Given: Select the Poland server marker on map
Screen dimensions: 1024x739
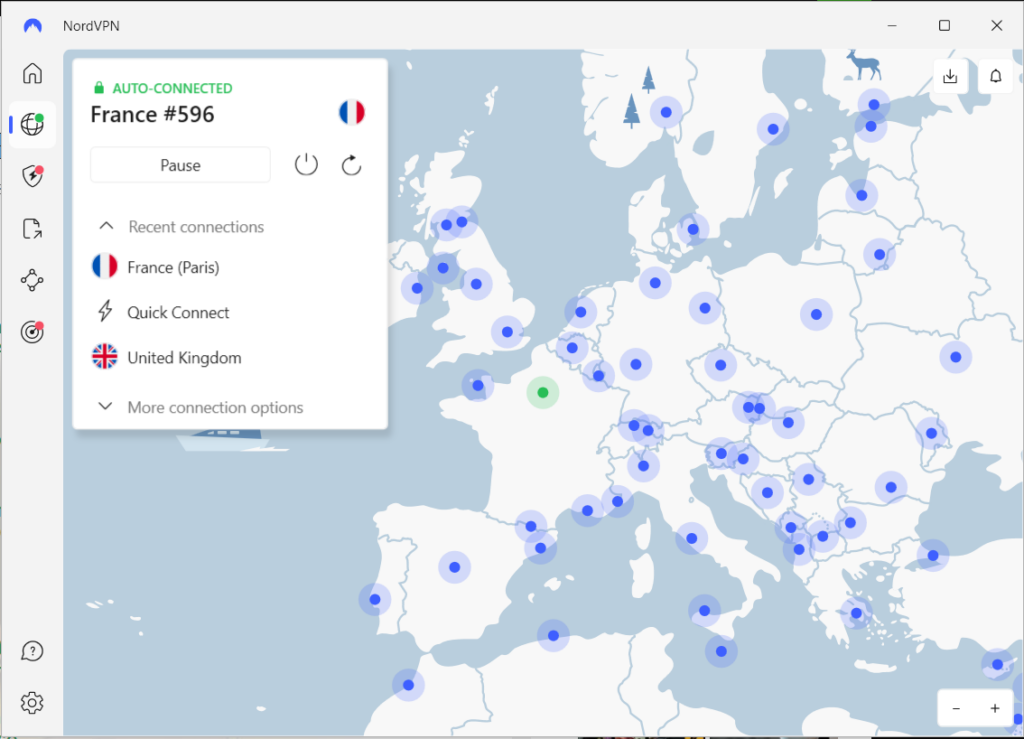Looking at the screenshot, I should tap(816, 314).
